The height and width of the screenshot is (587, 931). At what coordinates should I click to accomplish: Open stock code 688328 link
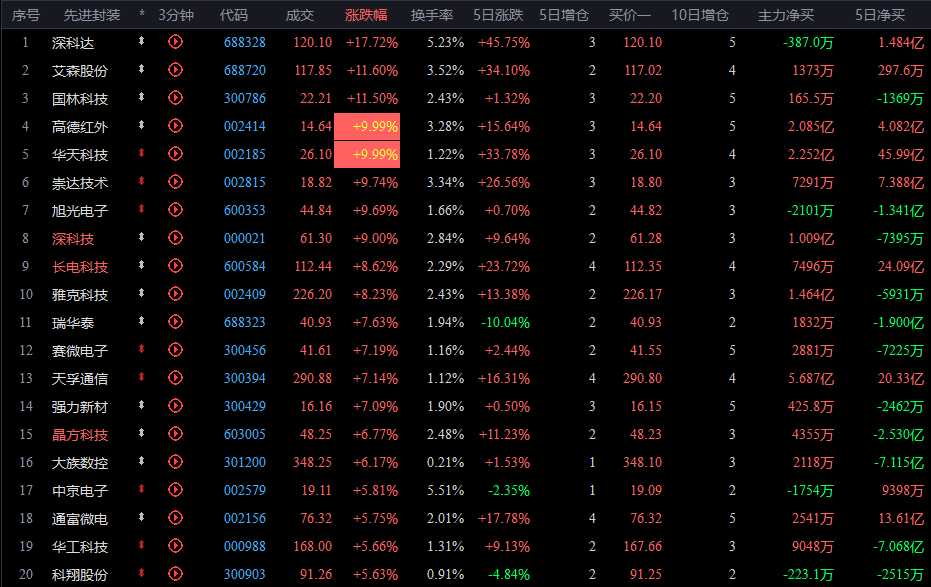coord(245,43)
